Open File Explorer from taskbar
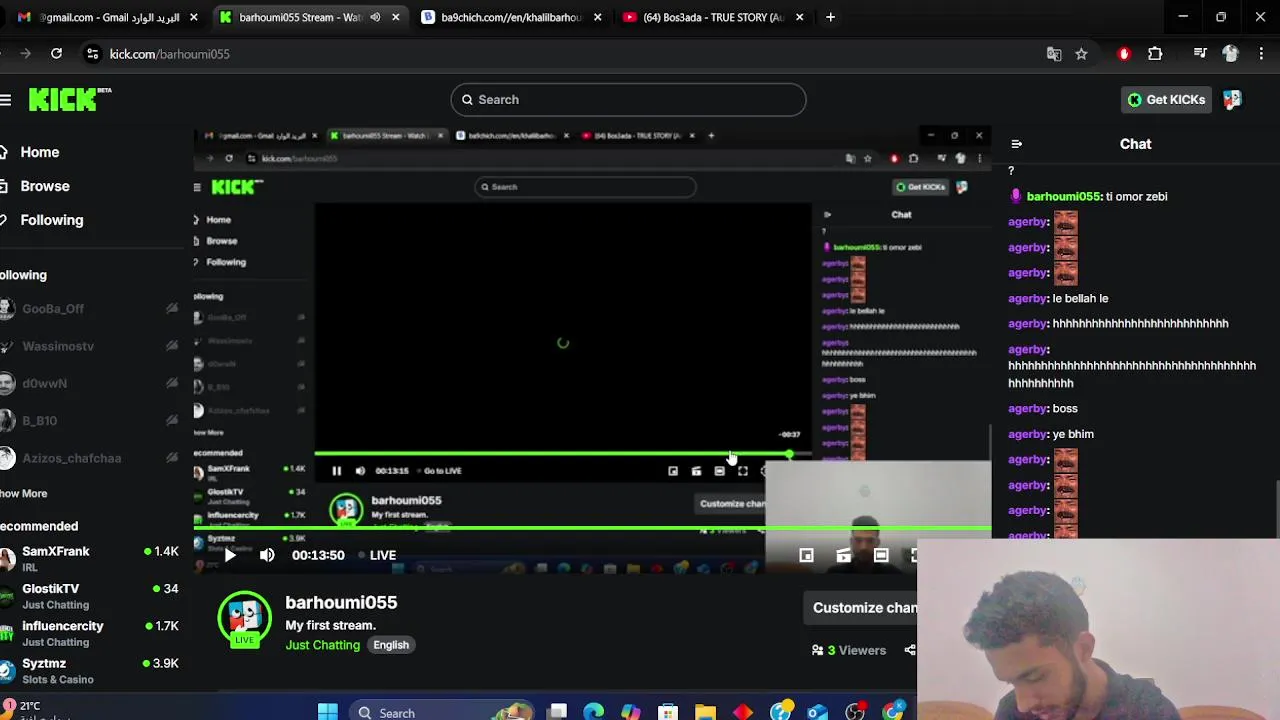 pyautogui.click(x=706, y=712)
